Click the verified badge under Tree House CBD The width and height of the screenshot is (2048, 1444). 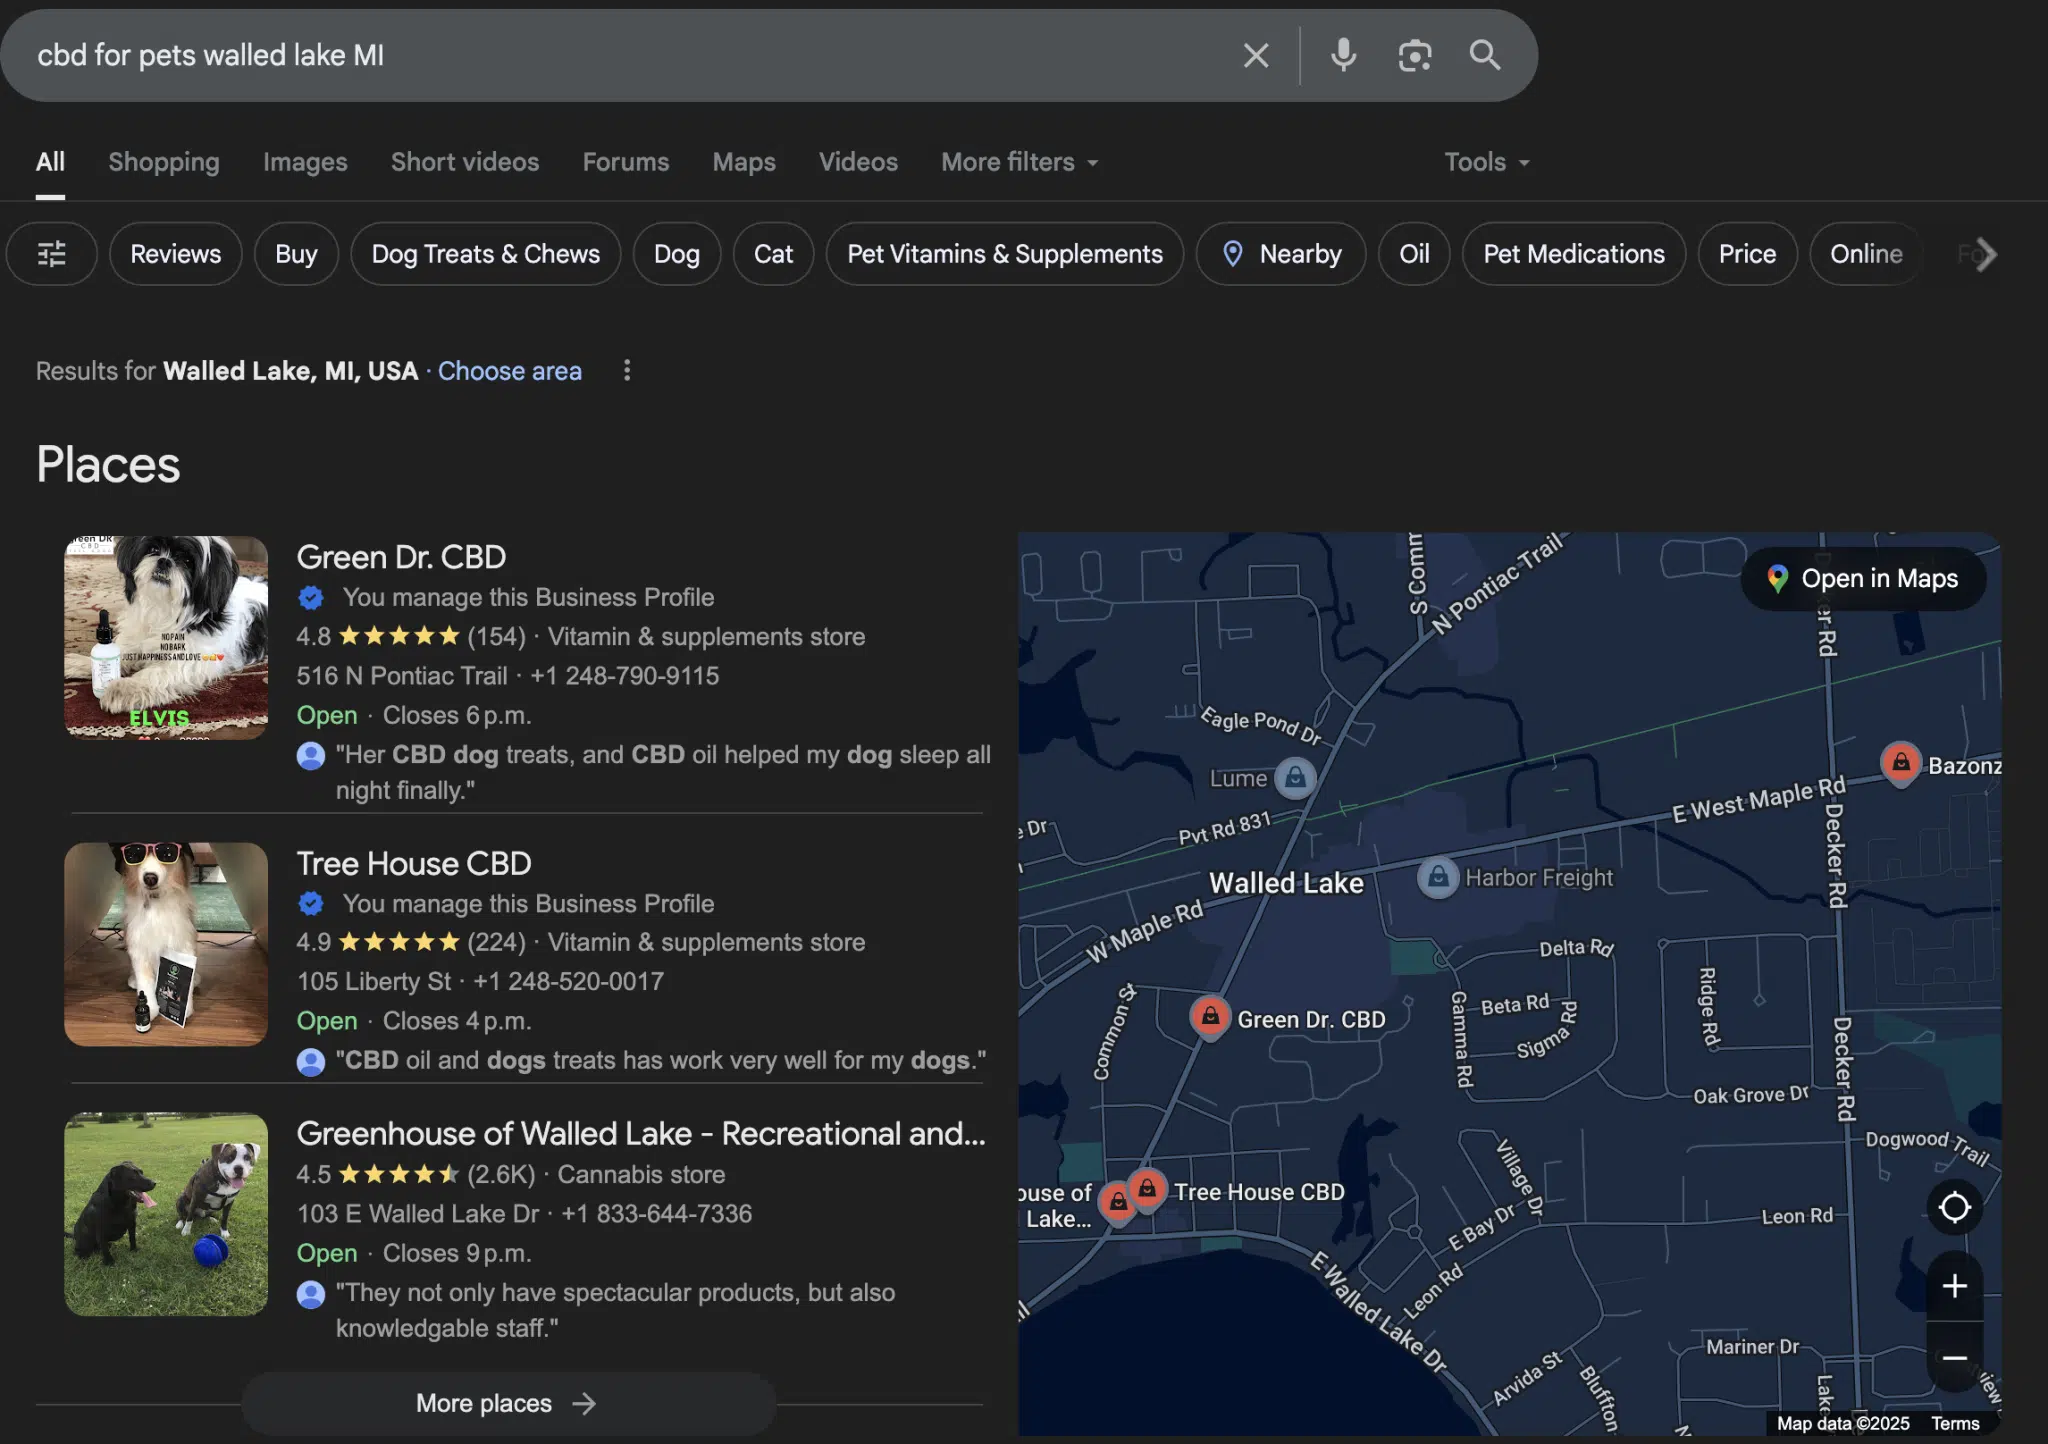pyautogui.click(x=311, y=904)
